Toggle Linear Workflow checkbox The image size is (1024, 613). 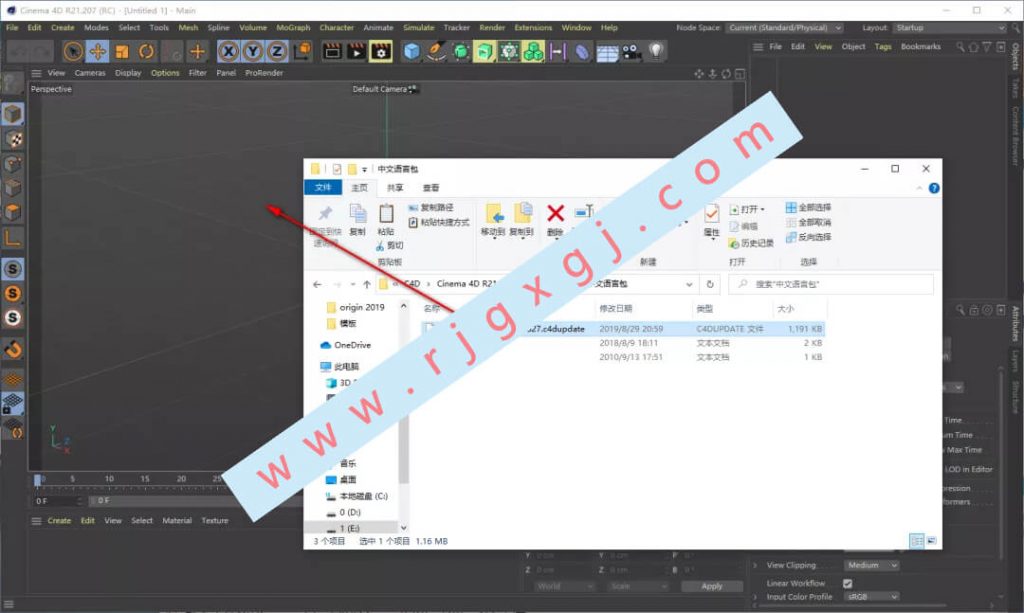(x=848, y=584)
